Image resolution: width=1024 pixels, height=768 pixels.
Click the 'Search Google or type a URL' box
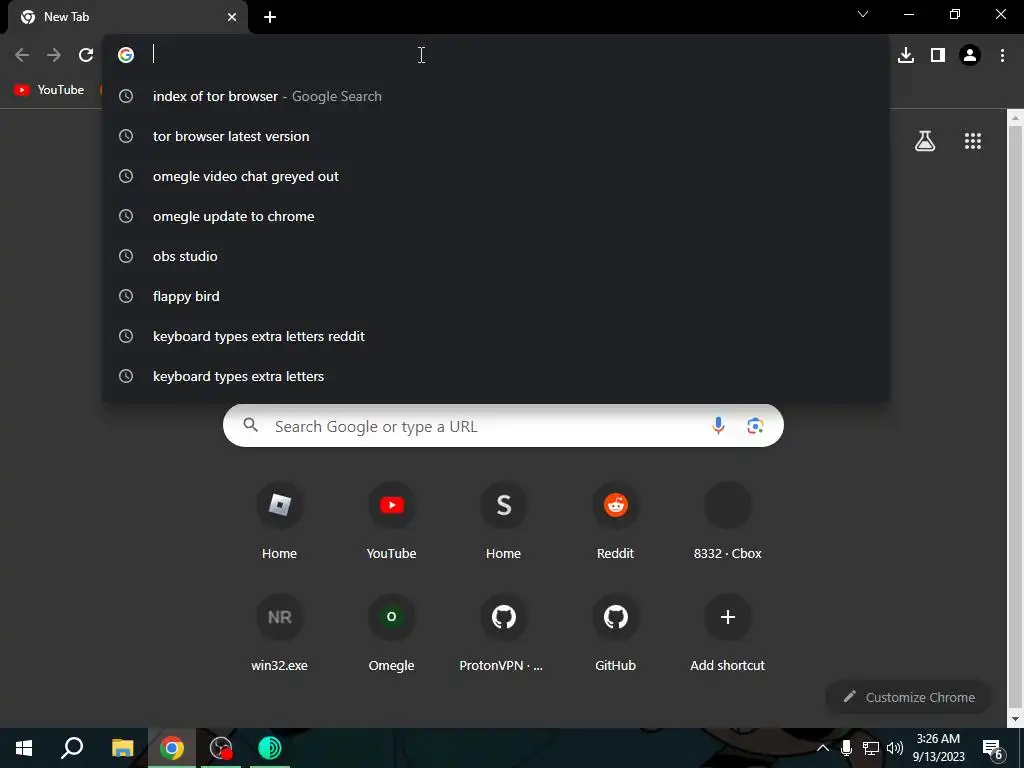click(x=504, y=426)
